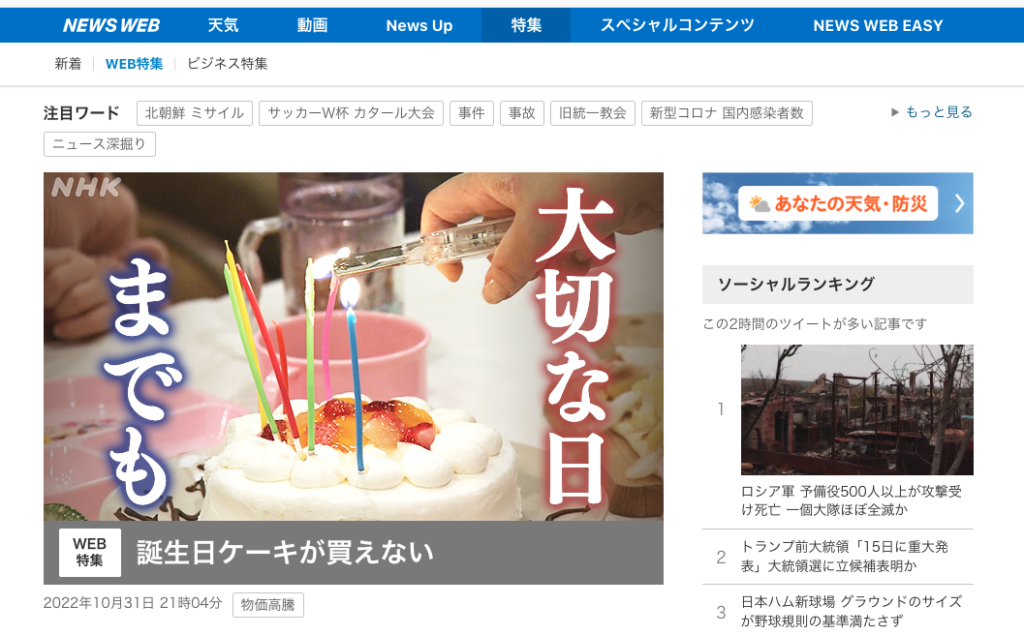1024x636 pixels.
Task: Click the WEB特集 badge on the article
Action: (89, 552)
